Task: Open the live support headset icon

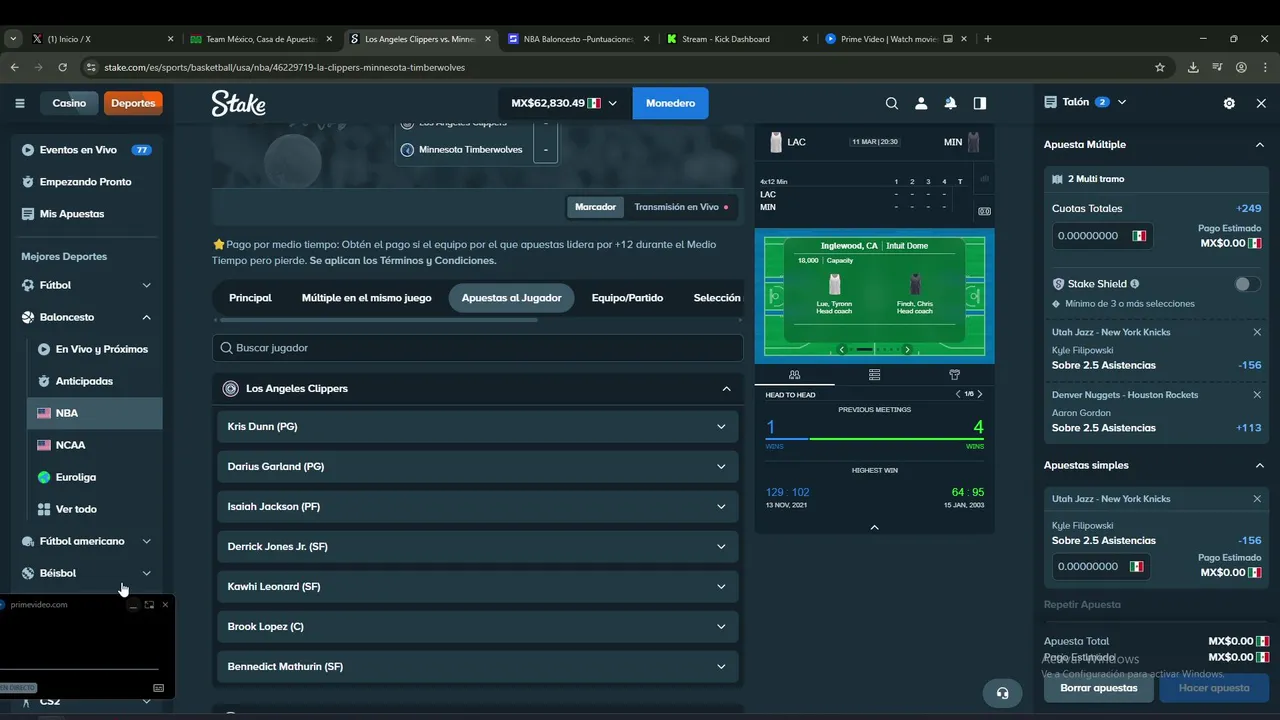Action: 1002,693
